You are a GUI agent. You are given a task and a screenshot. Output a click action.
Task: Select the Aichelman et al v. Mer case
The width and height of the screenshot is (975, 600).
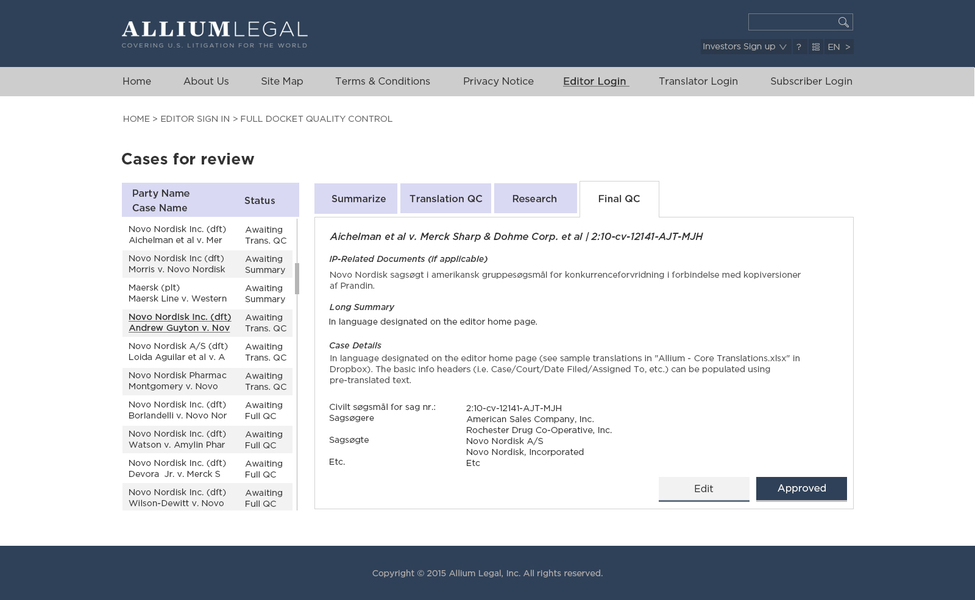[x=207, y=234]
